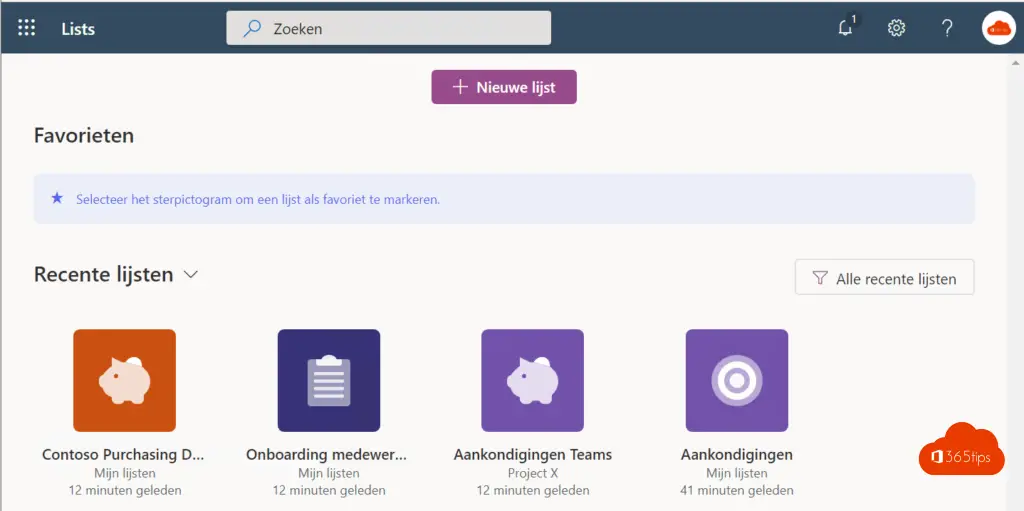The image size is (1024, 511).
Task: Open the orange Contoso Purchasing piggy bank tile
Action: point(124,380)
